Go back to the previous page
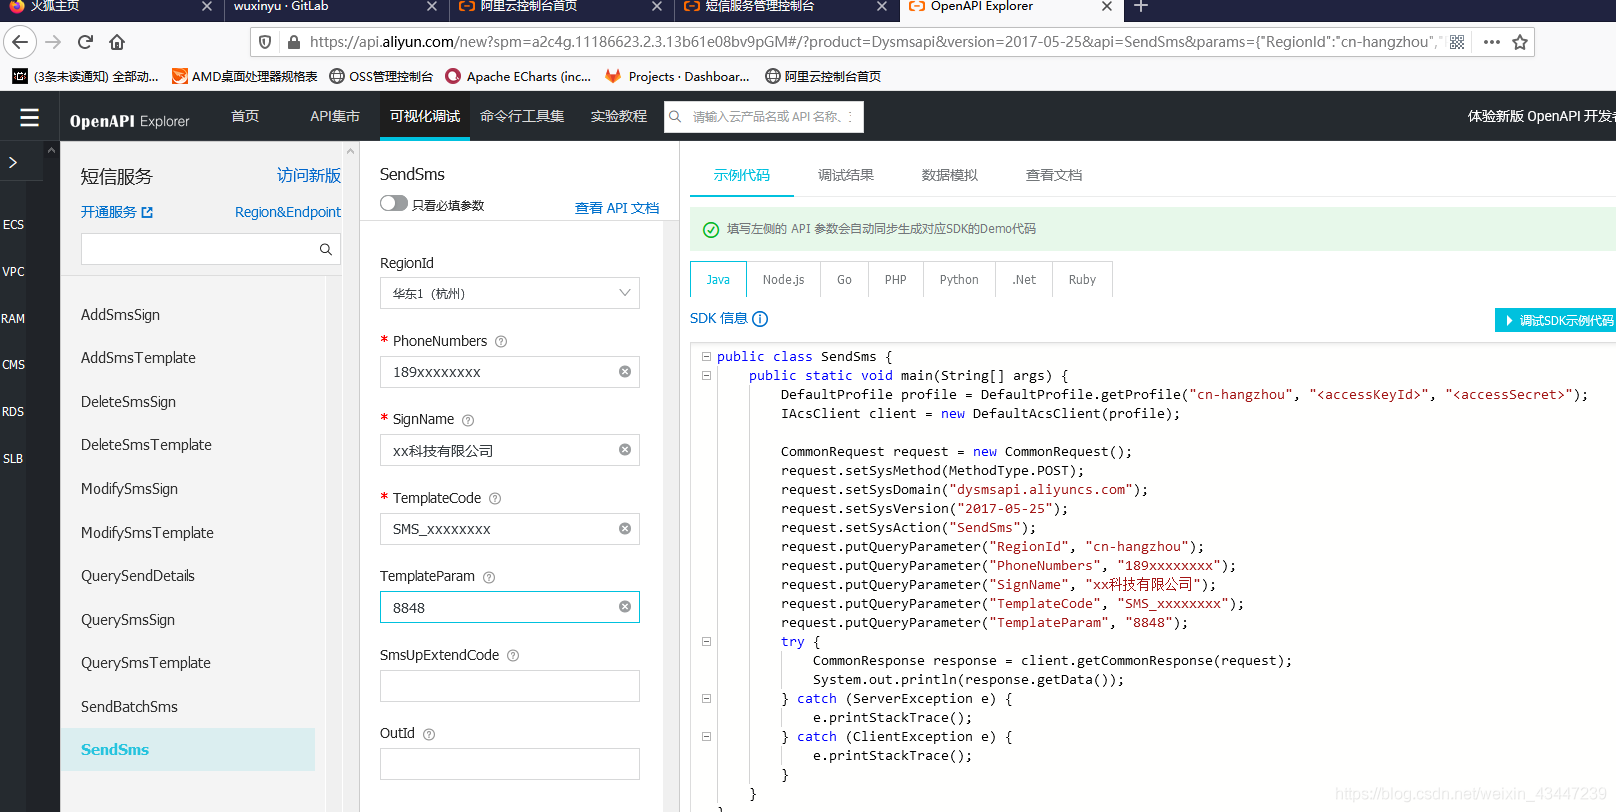Screen dimensions: 1616x812 [20, 42]
